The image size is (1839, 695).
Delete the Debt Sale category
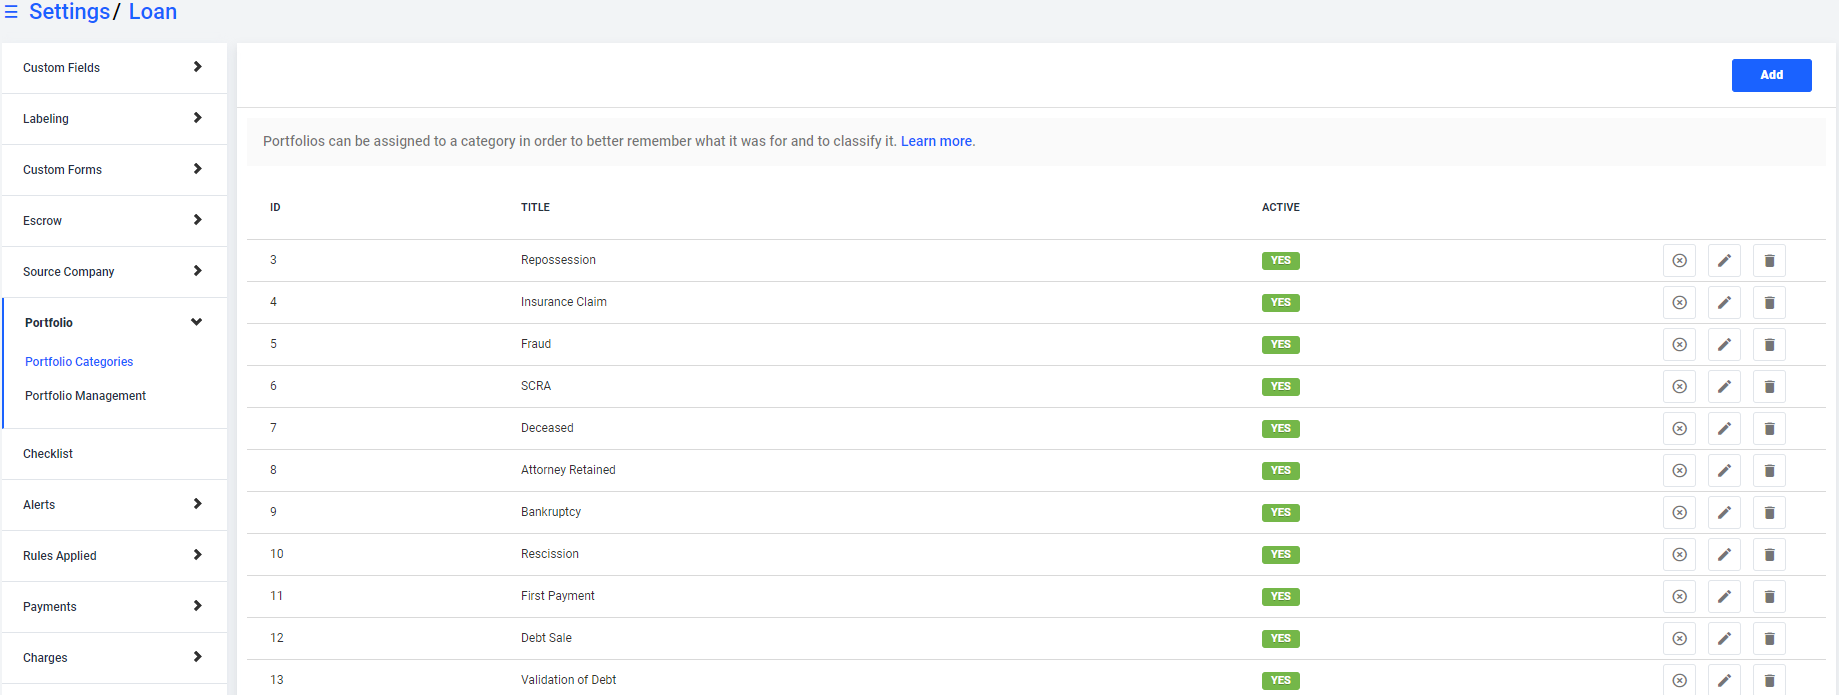(x=1769, y=639)
